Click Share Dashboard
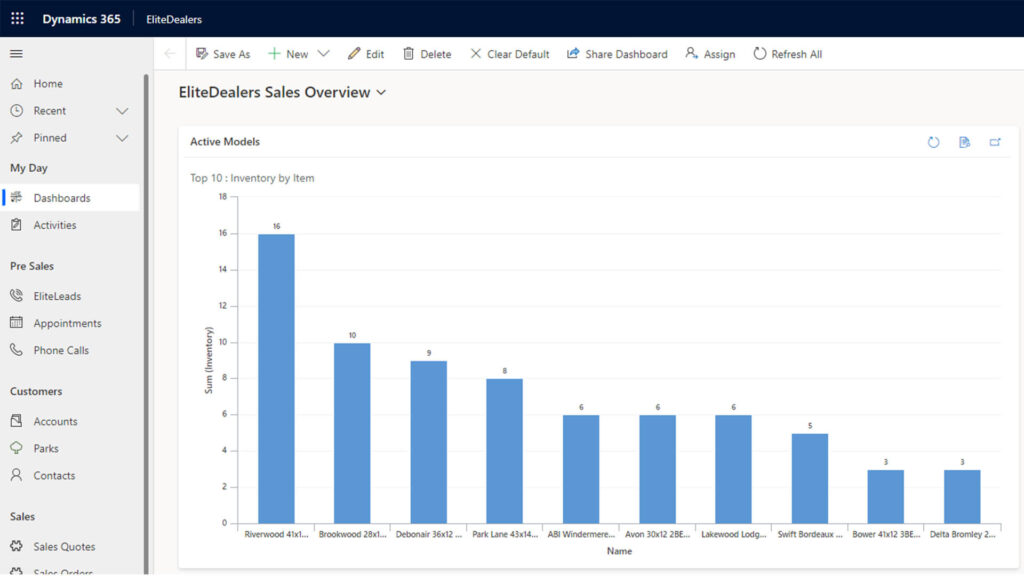The image size is (1024, 576). click(617, 54)
